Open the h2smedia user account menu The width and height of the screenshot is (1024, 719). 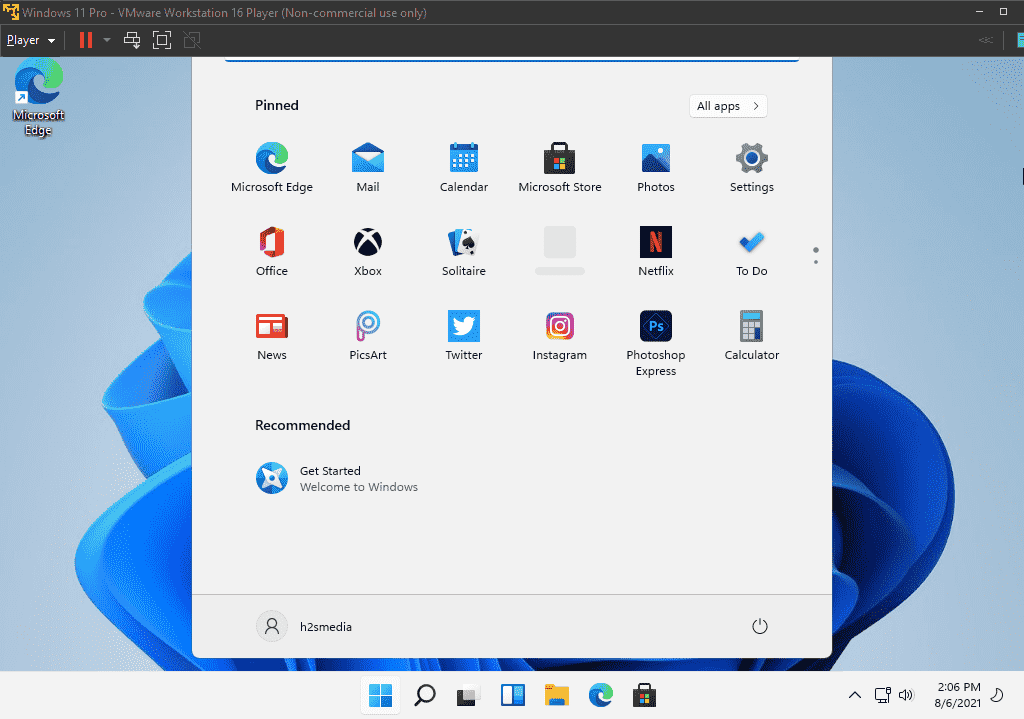304,626
